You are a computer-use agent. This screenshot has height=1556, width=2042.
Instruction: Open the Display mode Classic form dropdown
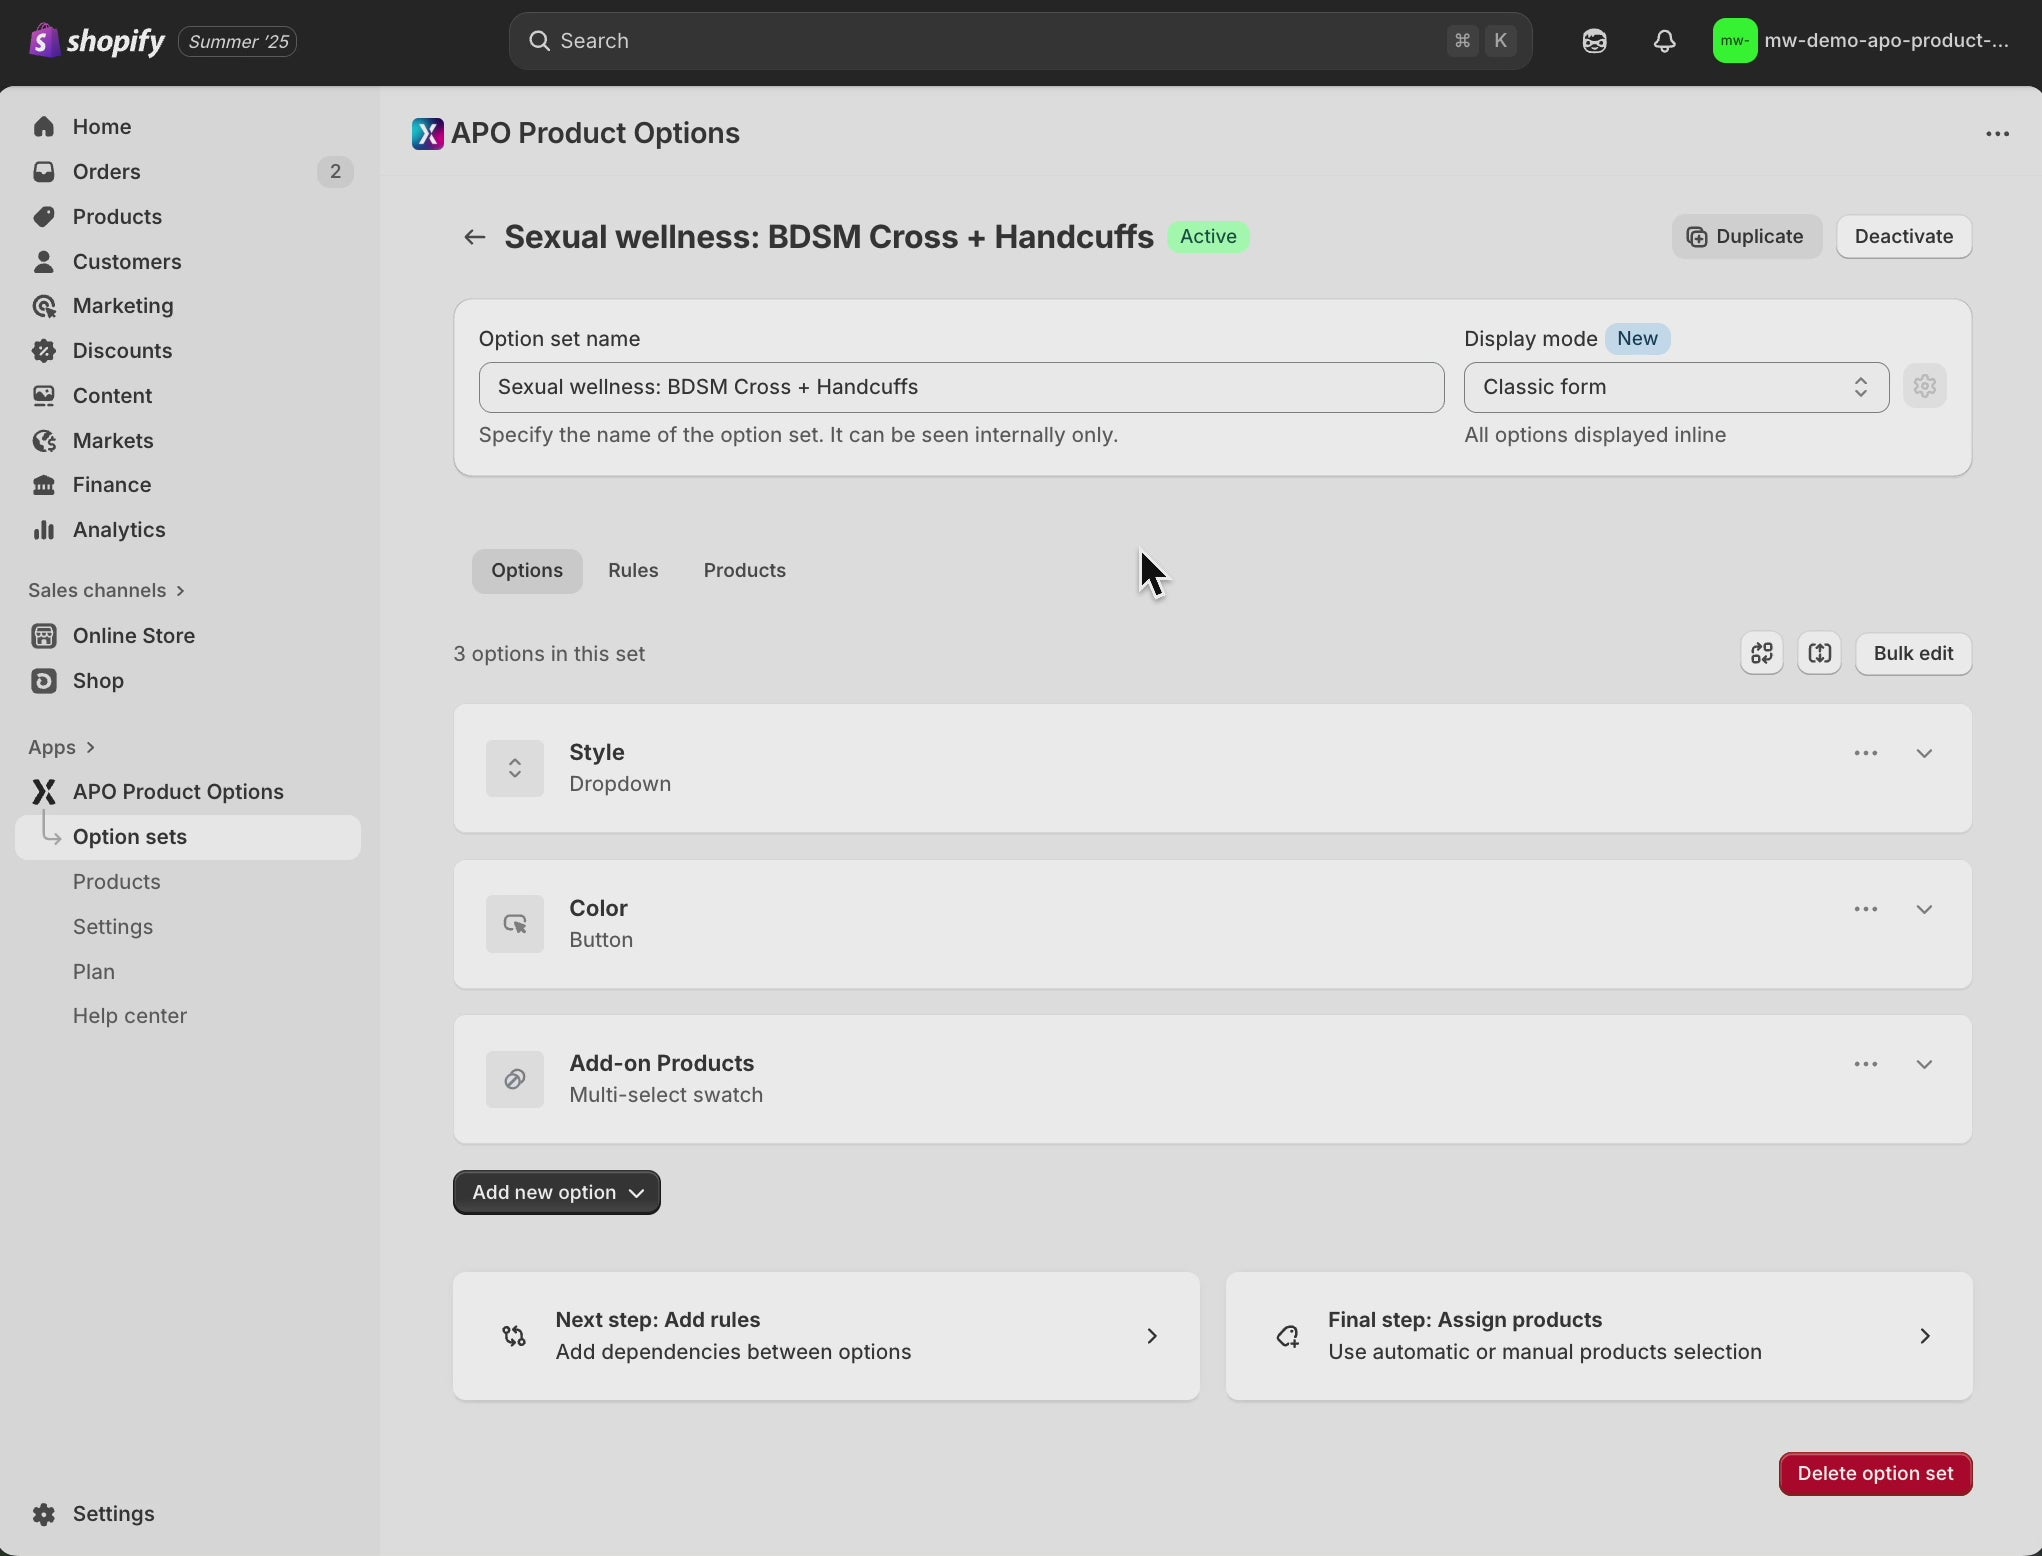1675,387
